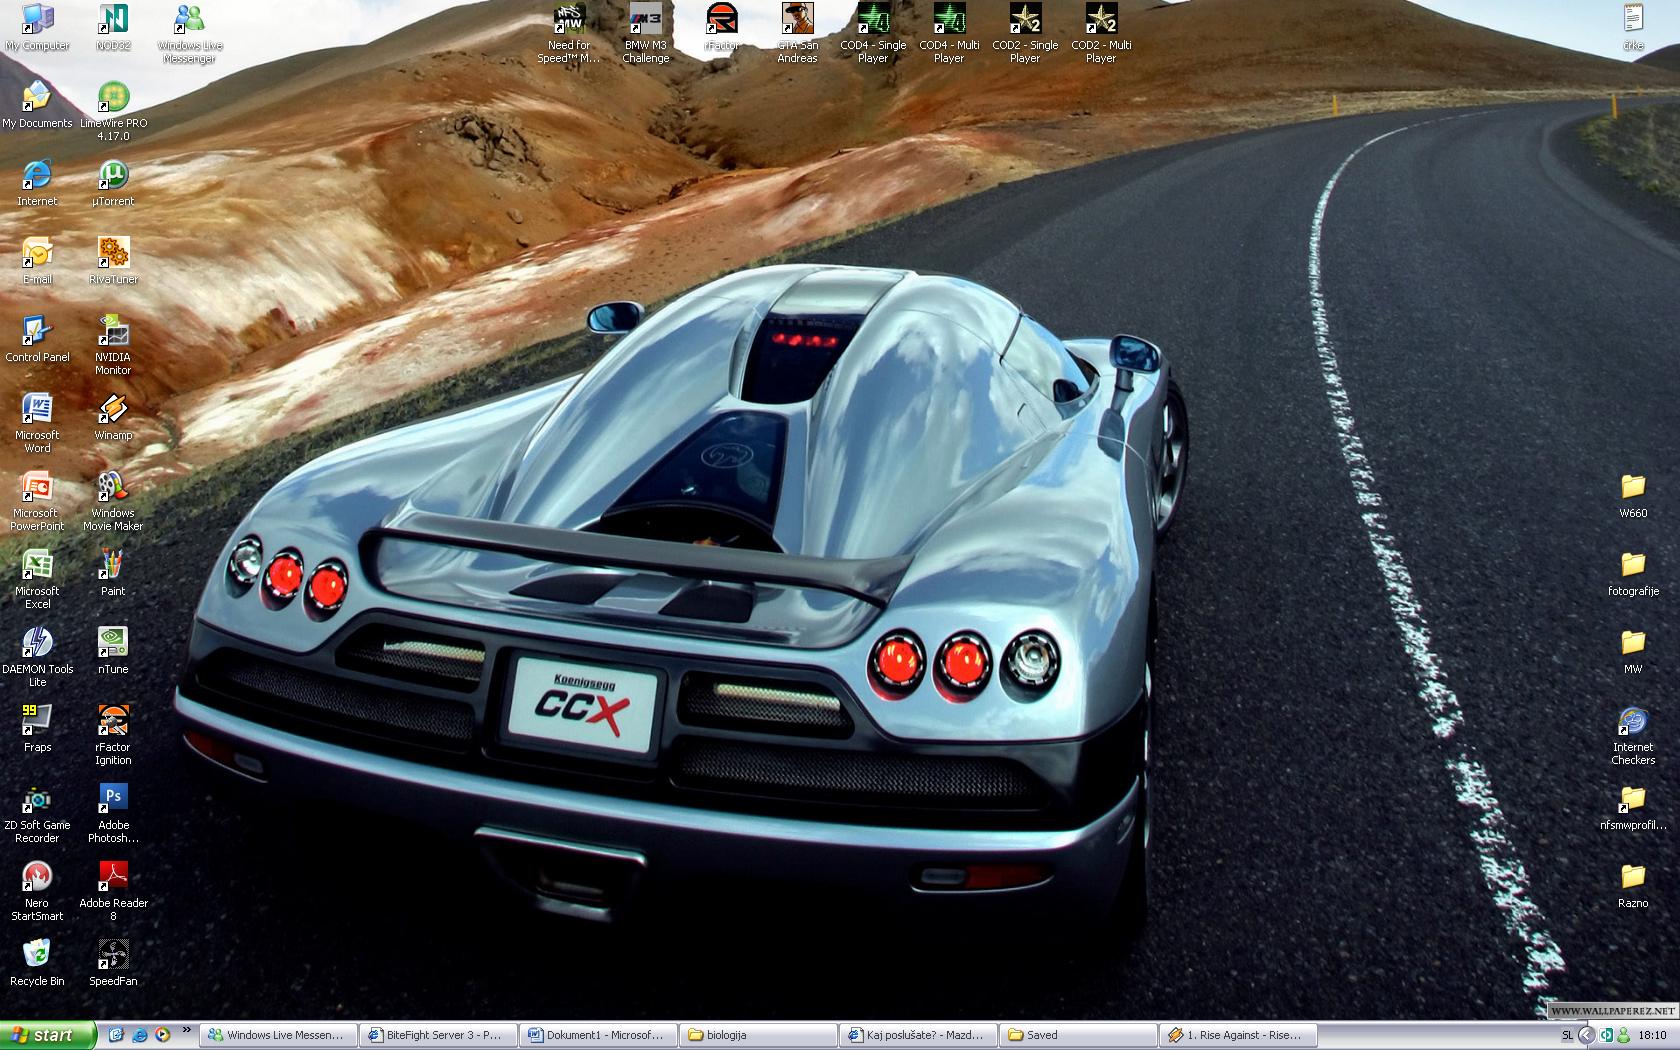Image resolution: width=1680 pixels, height=1050 pixels.
Task: Switch to Kaj poslušate? browser taskbar window
Action: (919, 1035)
